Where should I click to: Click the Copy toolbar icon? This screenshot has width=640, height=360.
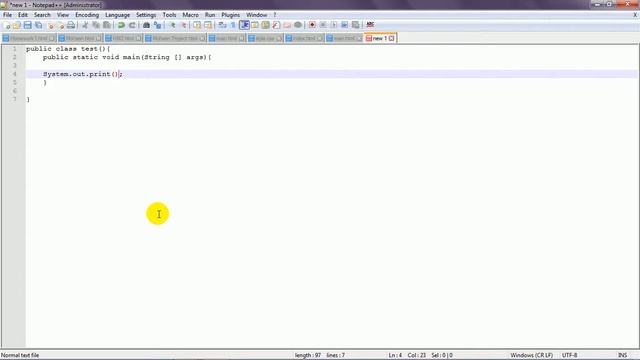coord(96,25)
